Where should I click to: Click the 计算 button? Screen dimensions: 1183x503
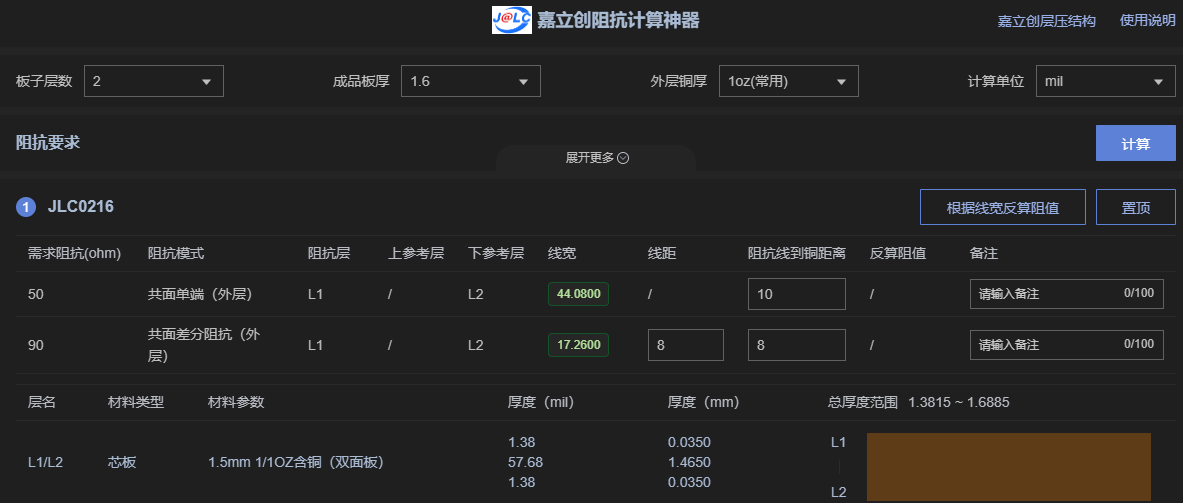pos(1135,143)
